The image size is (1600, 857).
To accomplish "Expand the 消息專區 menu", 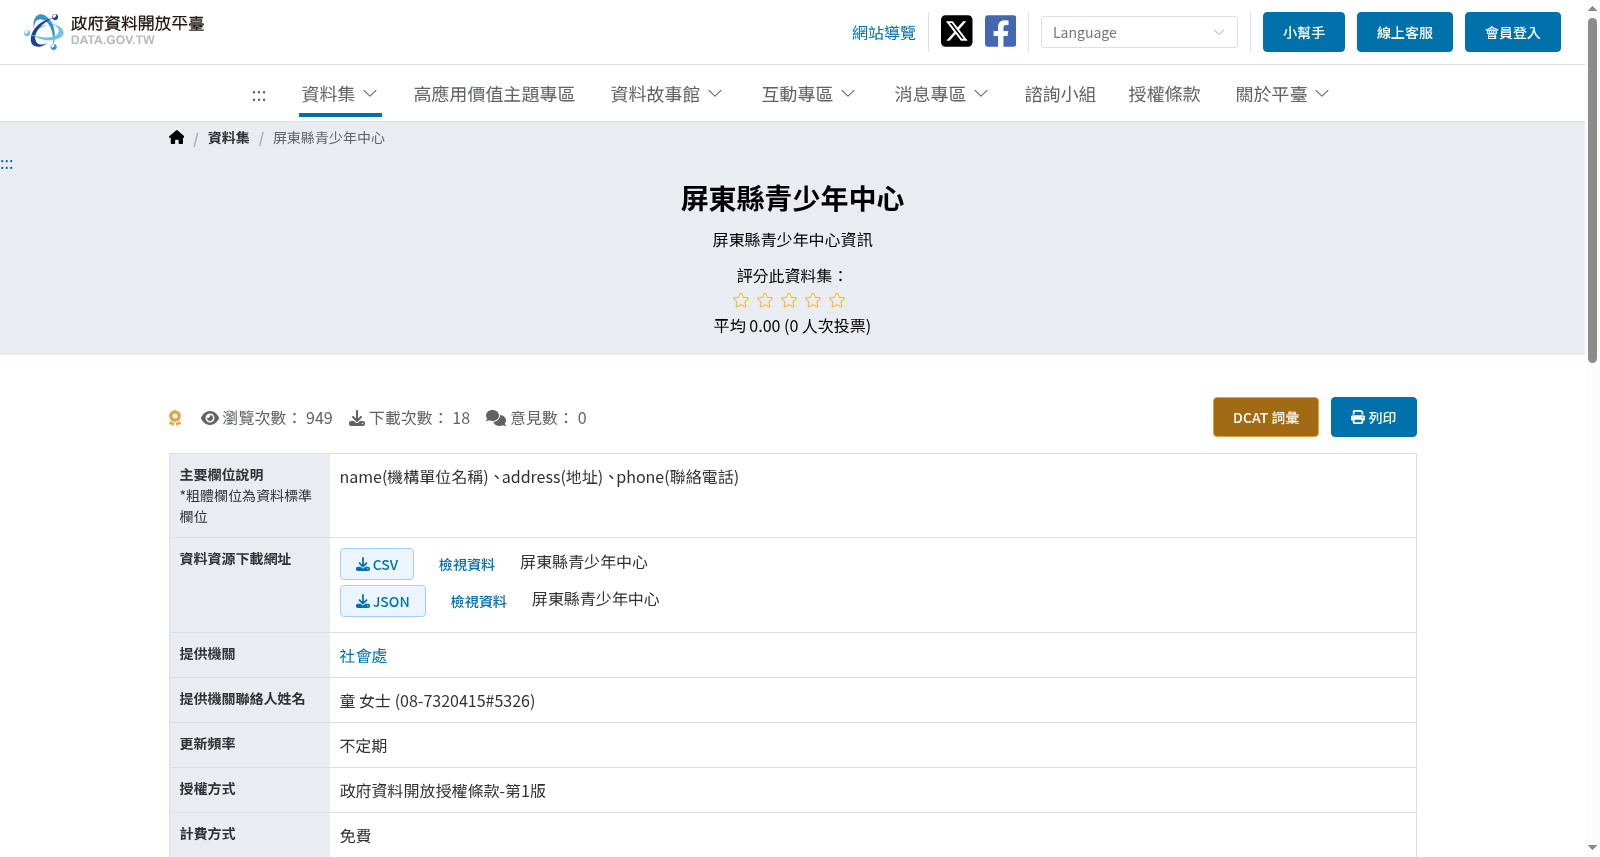I will [941, 94].
